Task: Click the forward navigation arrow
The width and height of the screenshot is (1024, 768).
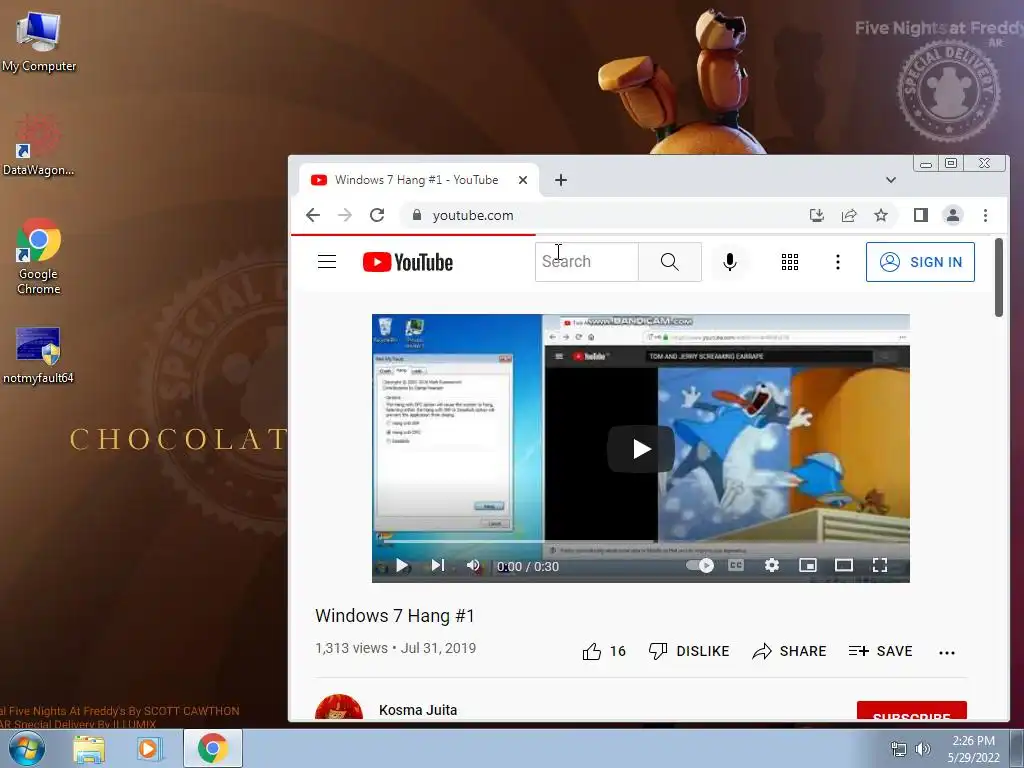Action: click(345, 215)
